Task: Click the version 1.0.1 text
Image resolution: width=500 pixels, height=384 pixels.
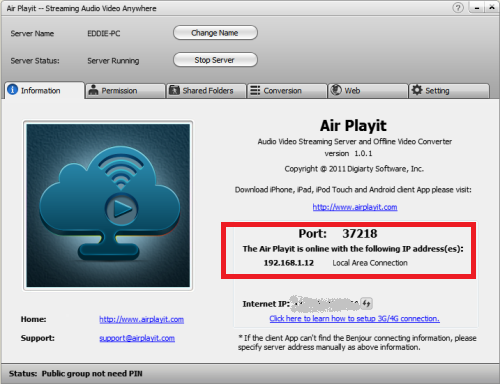Action: point(348,154)
